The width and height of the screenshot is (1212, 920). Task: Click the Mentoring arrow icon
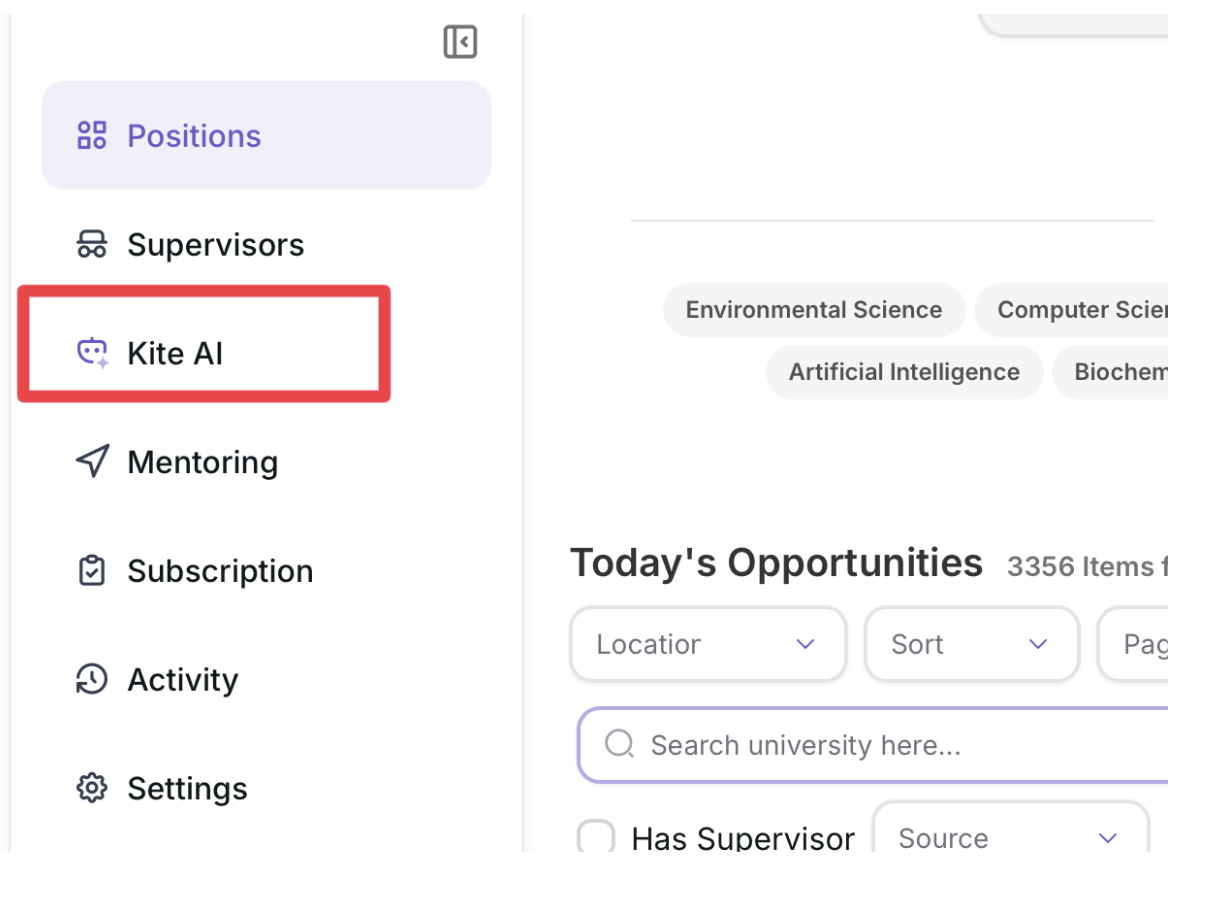(92, 461)
